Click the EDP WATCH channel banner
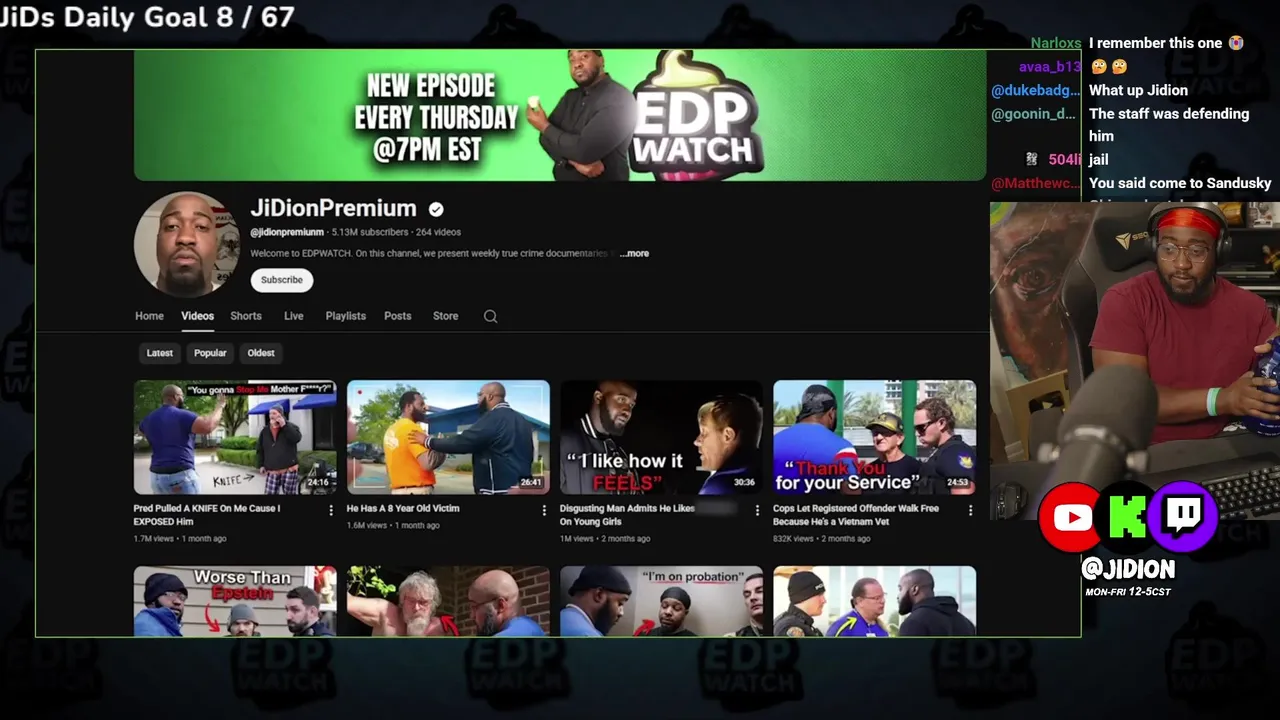1280x720 pixels. (x=560, y=116)
